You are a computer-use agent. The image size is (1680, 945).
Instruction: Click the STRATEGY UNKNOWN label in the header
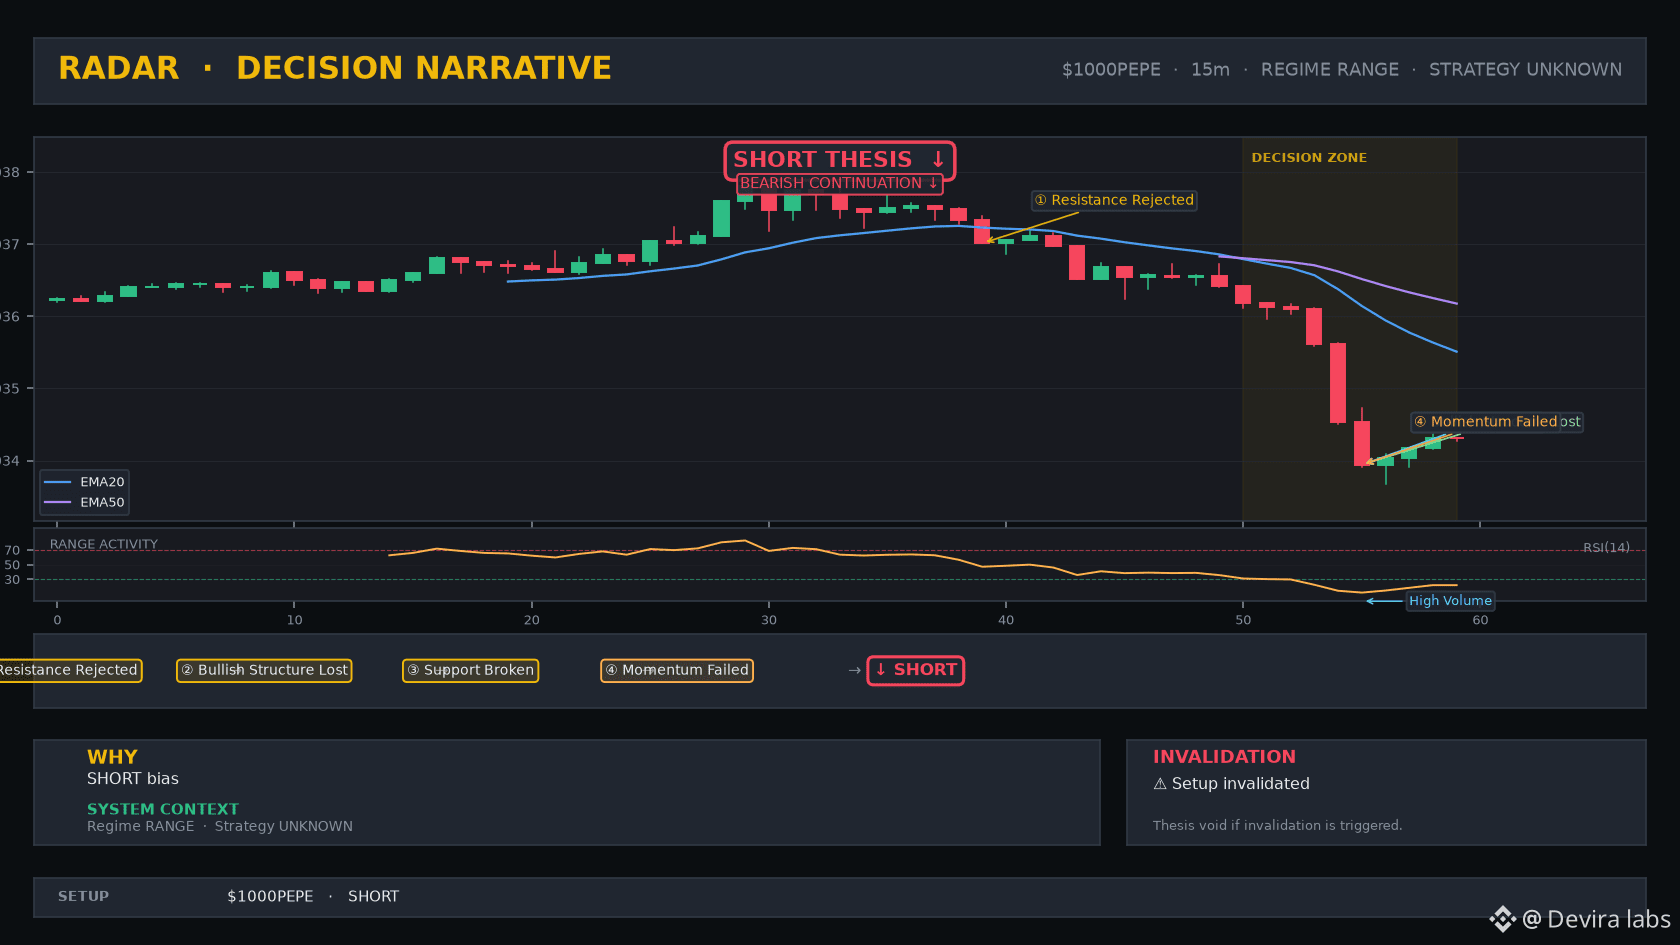(x=1526, y=70)
